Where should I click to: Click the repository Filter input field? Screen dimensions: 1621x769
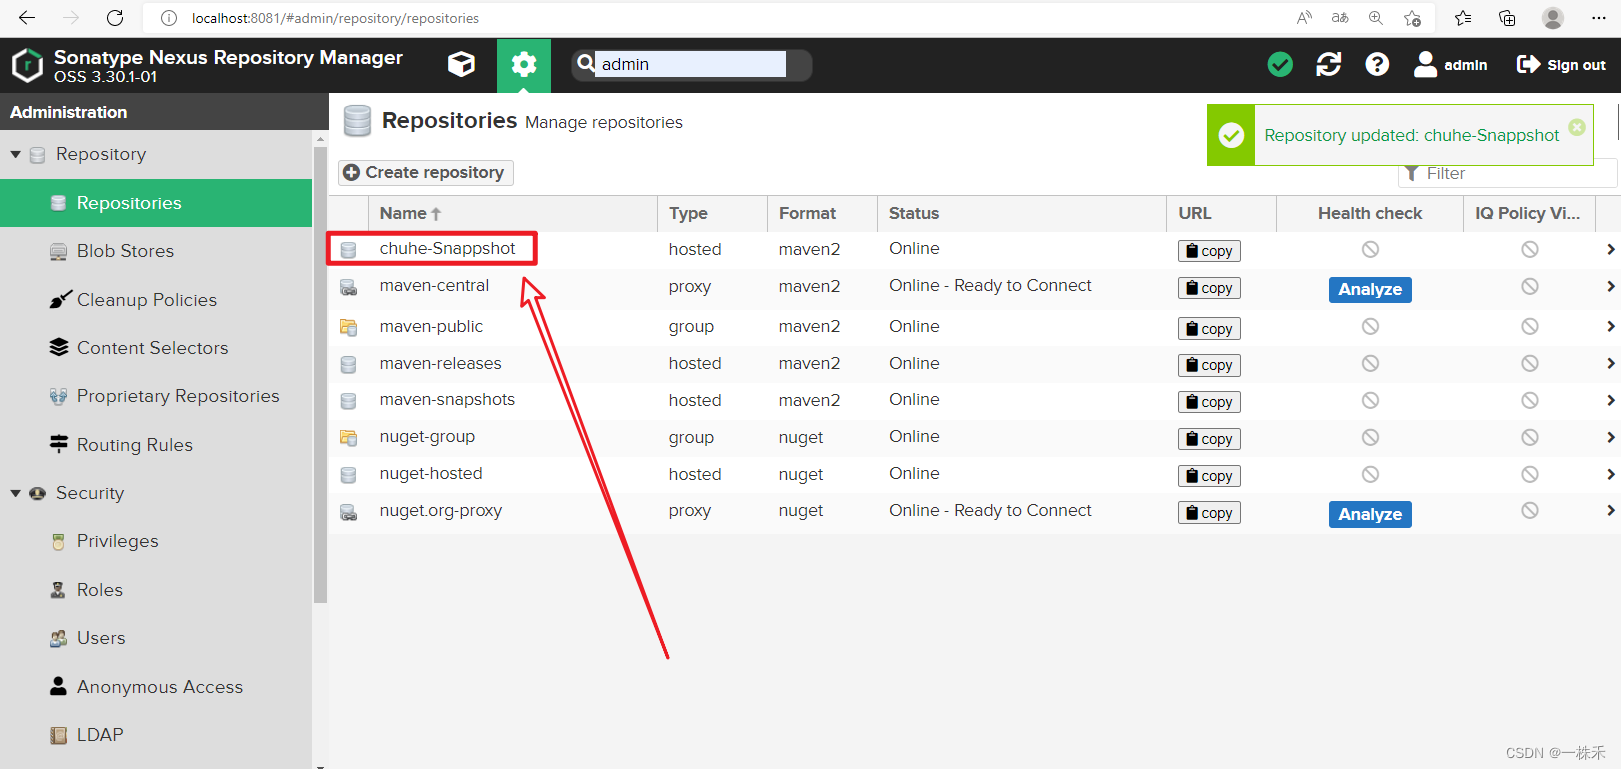tap(1507, 174)
